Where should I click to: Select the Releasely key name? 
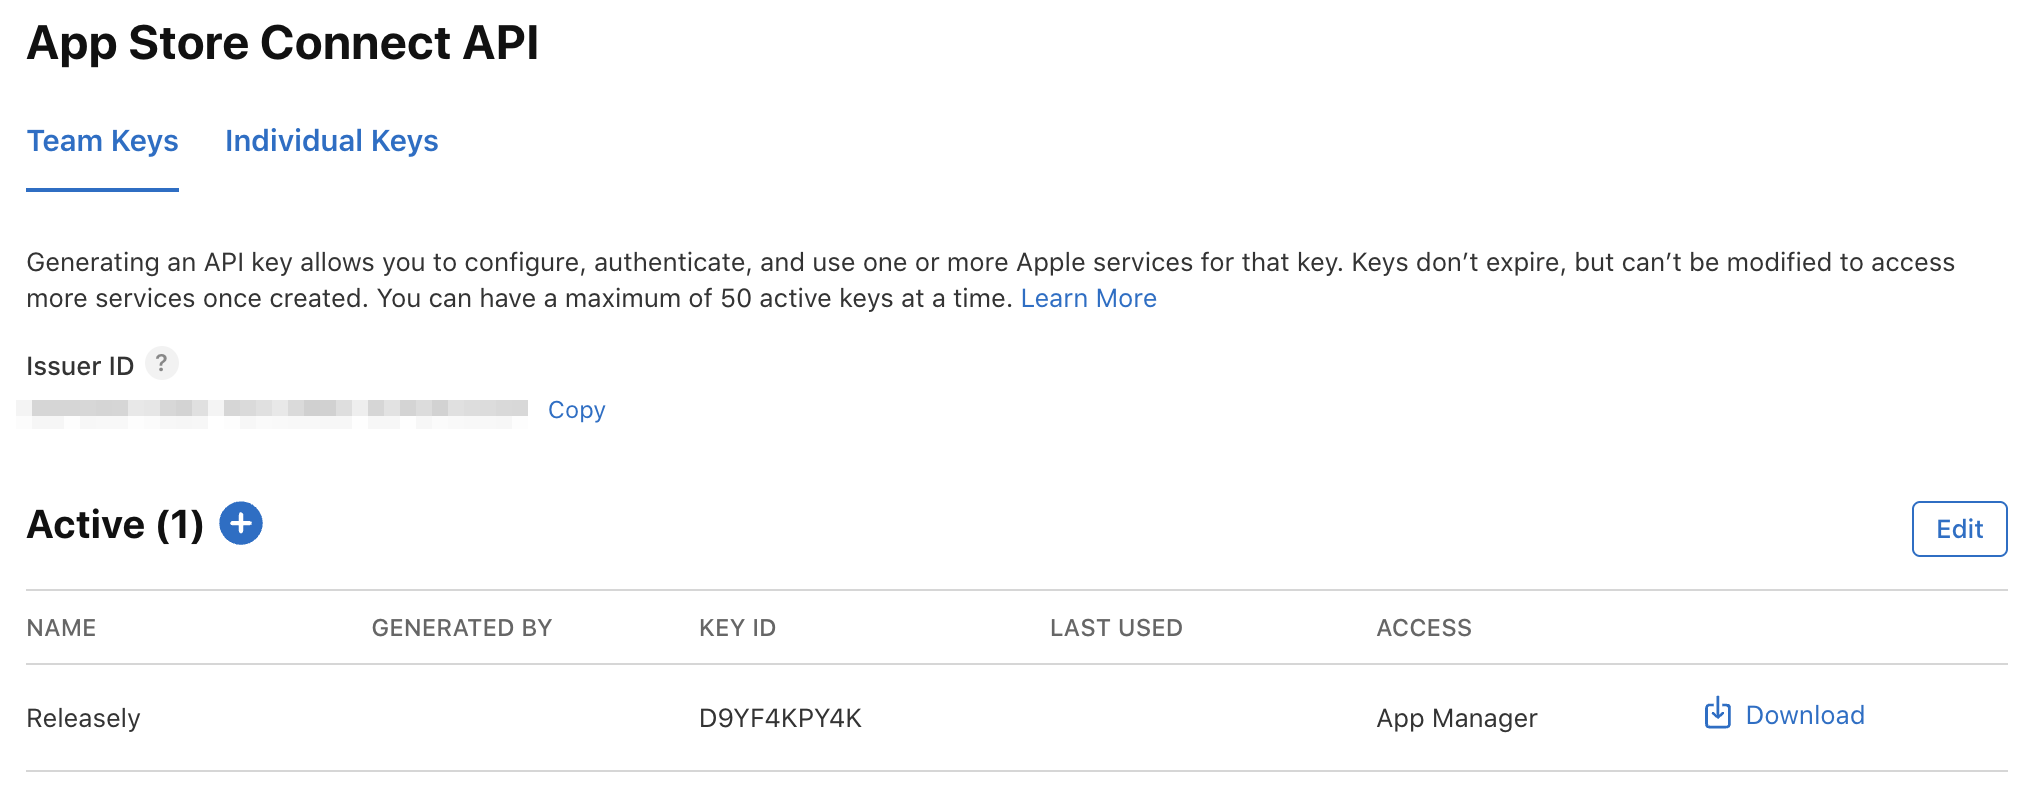click(83, 718)
